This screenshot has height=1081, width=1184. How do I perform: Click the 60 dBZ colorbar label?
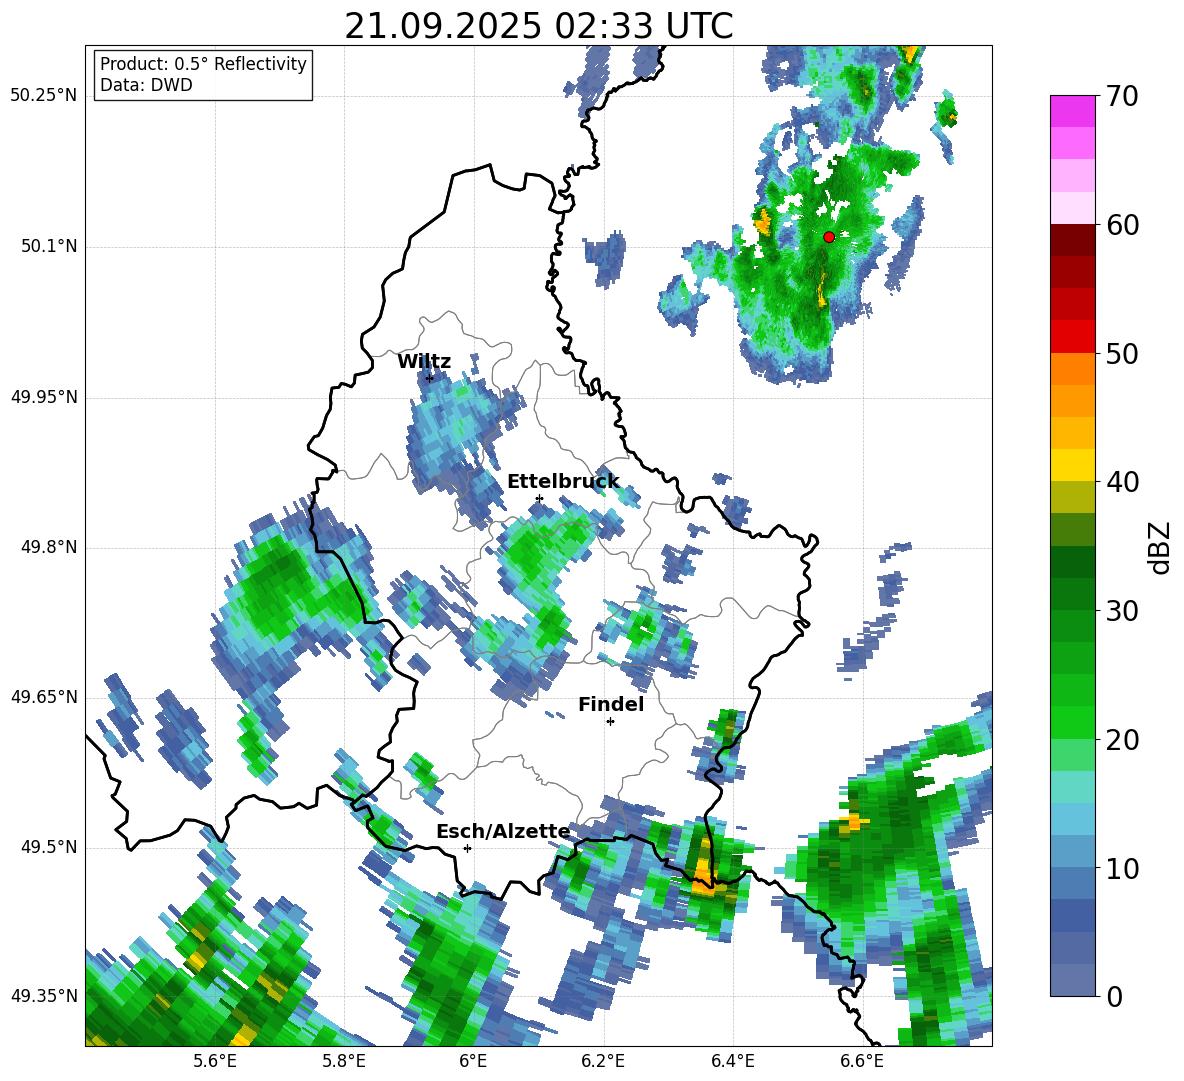click(1122, 225)
